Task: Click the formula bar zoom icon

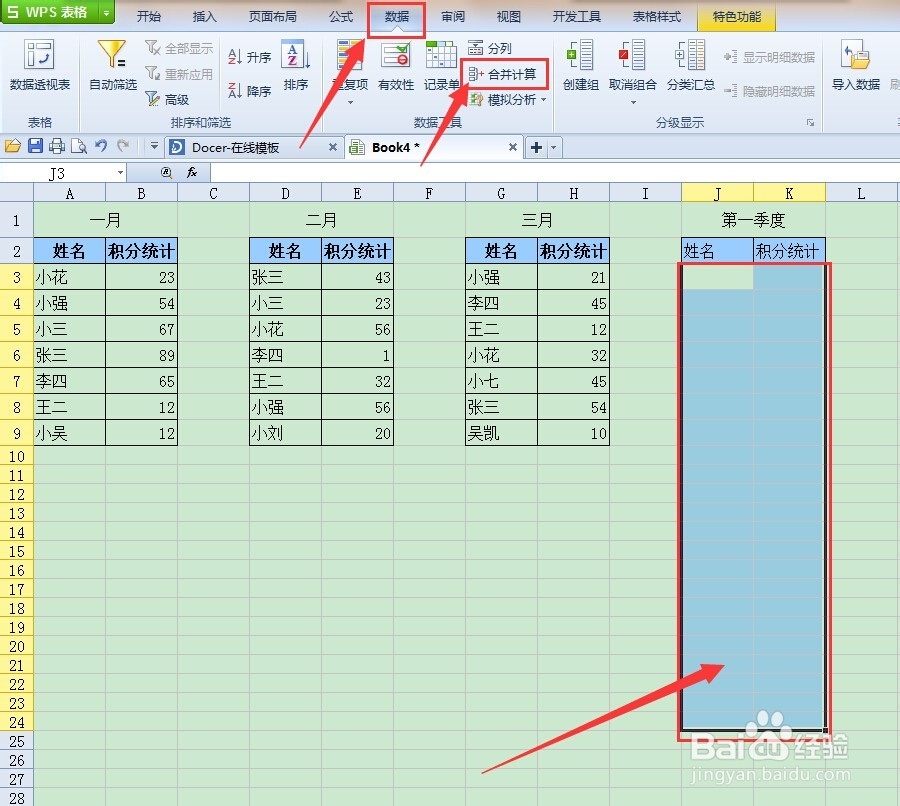Action: coord(166,172)
